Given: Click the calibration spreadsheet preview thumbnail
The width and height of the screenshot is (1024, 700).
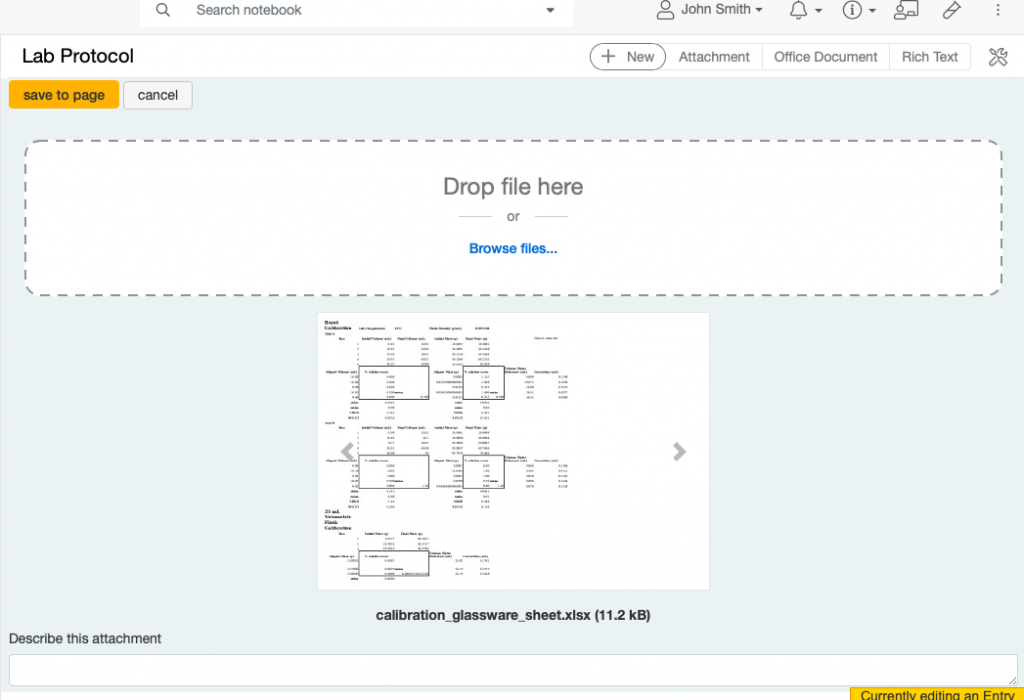Looking at the screenshot, I should [513, 451].
